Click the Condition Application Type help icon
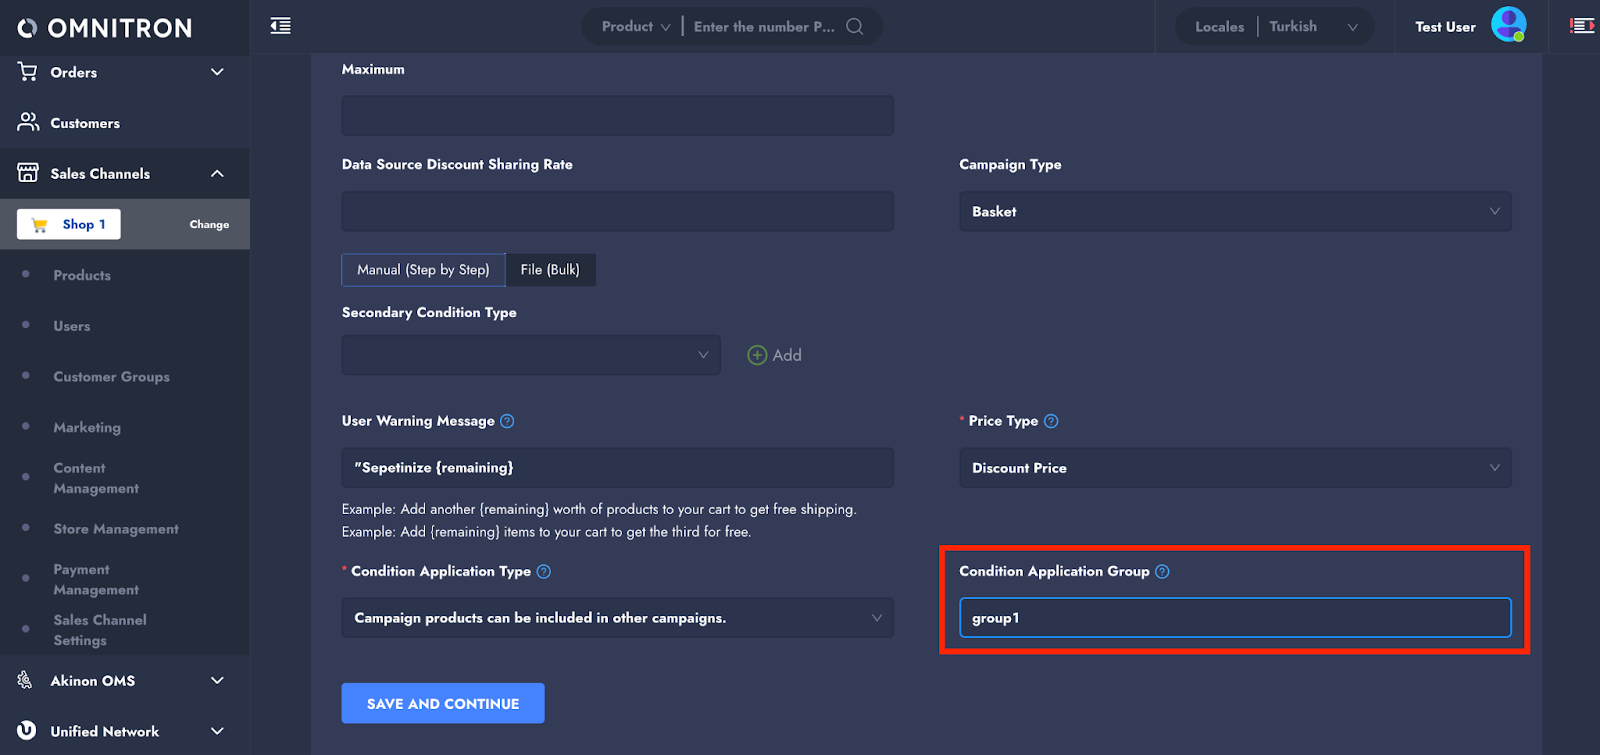Viewport: 1600px width, 755px height. 544,572
